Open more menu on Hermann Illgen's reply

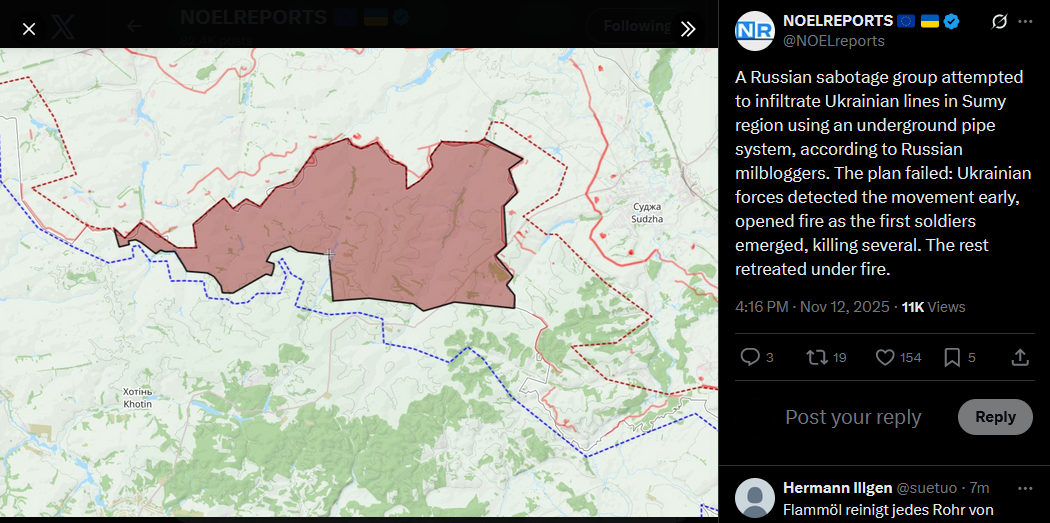[x=1025, y=488]
